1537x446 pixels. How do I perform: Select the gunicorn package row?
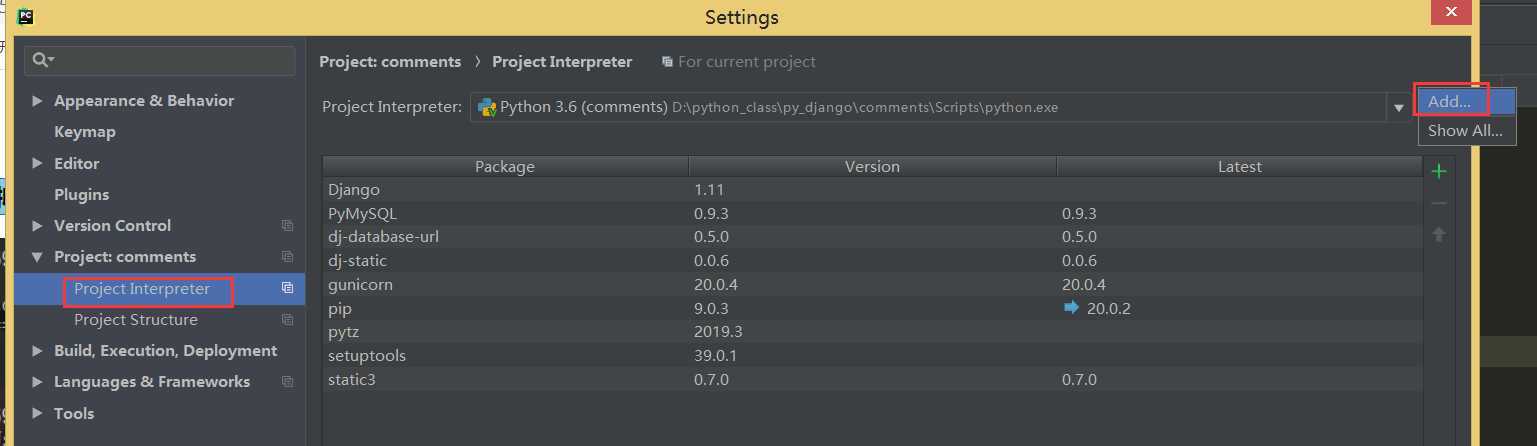pos(873,285)
